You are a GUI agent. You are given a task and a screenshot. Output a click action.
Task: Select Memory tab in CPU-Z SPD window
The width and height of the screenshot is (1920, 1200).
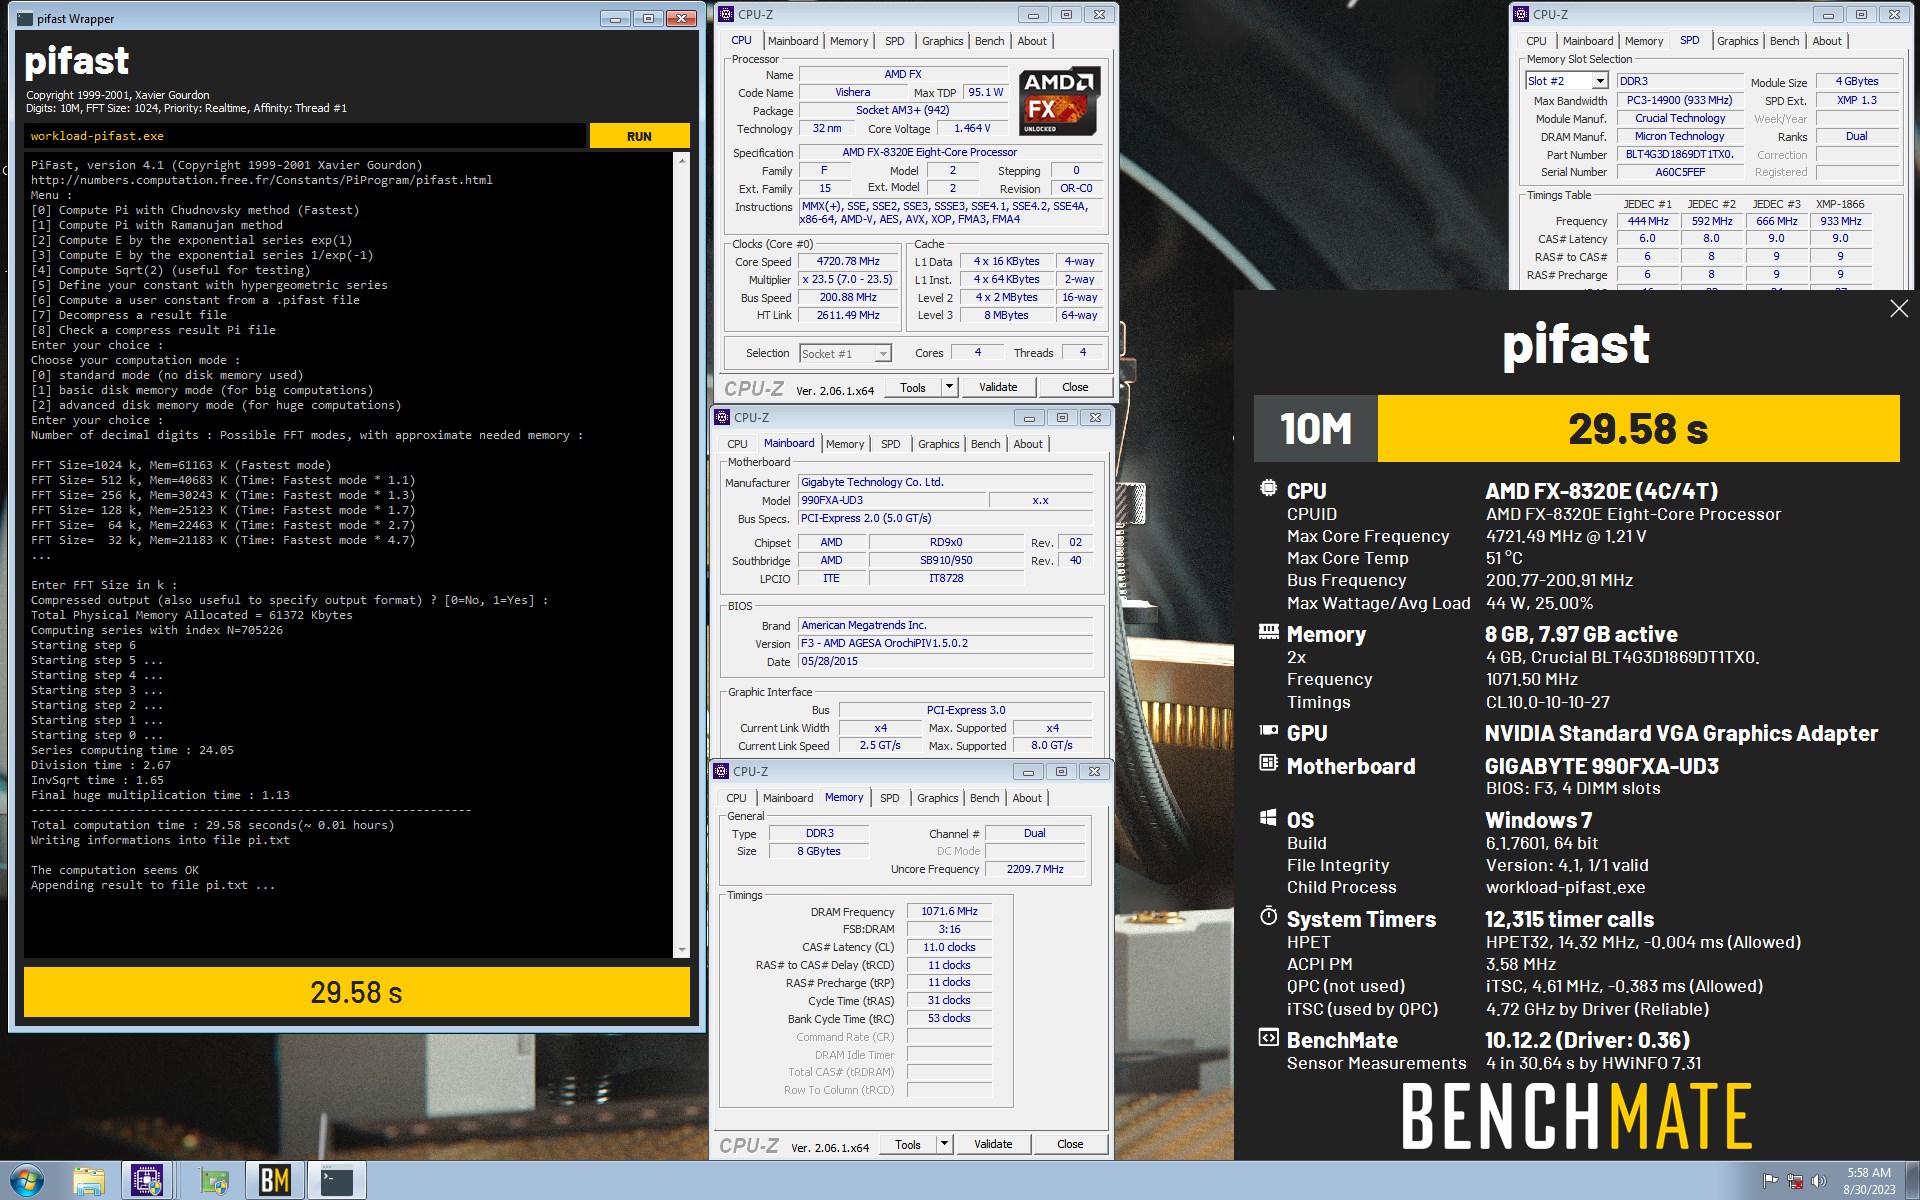tap(1644, 41)
